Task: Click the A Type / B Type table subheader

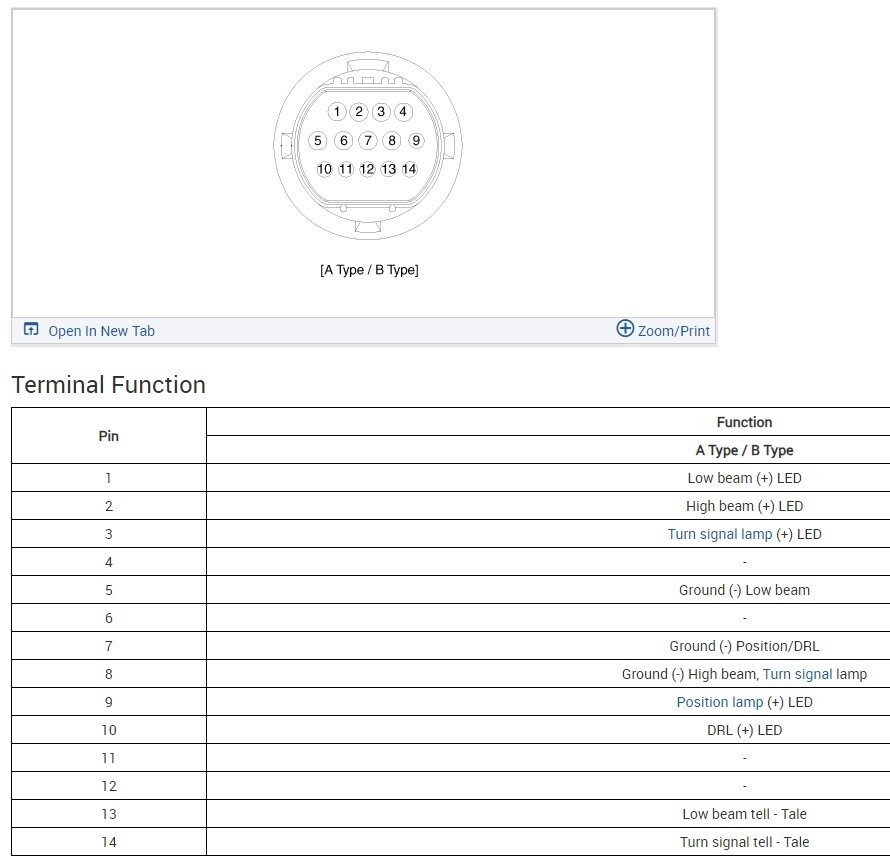Action: click(x=744, y=450)
